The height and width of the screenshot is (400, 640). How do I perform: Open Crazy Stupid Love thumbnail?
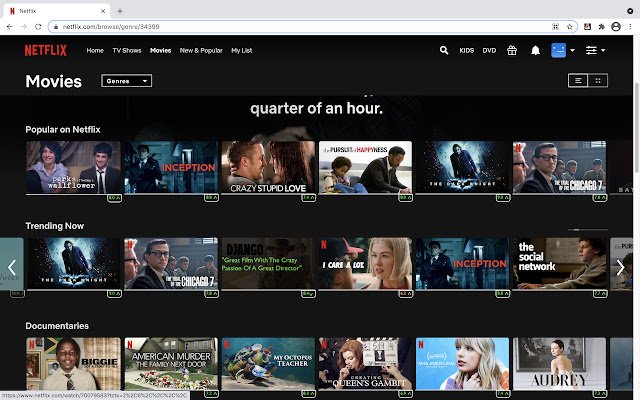pyautogui.click(x=268, y=167)
